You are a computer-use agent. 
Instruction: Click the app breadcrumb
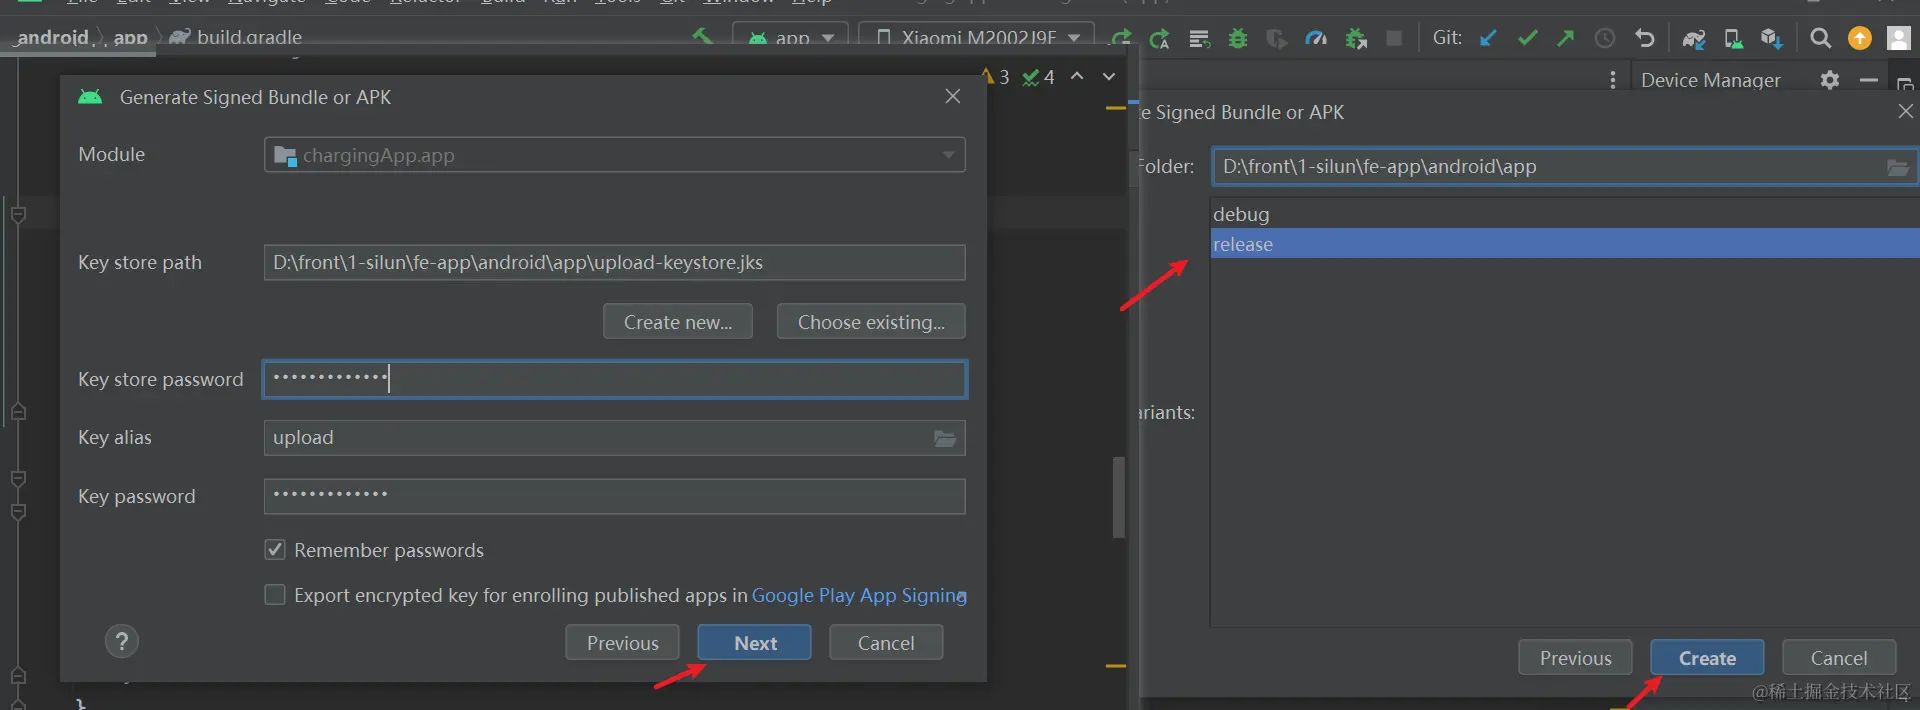pyautogui.click(x=130, y=38)
